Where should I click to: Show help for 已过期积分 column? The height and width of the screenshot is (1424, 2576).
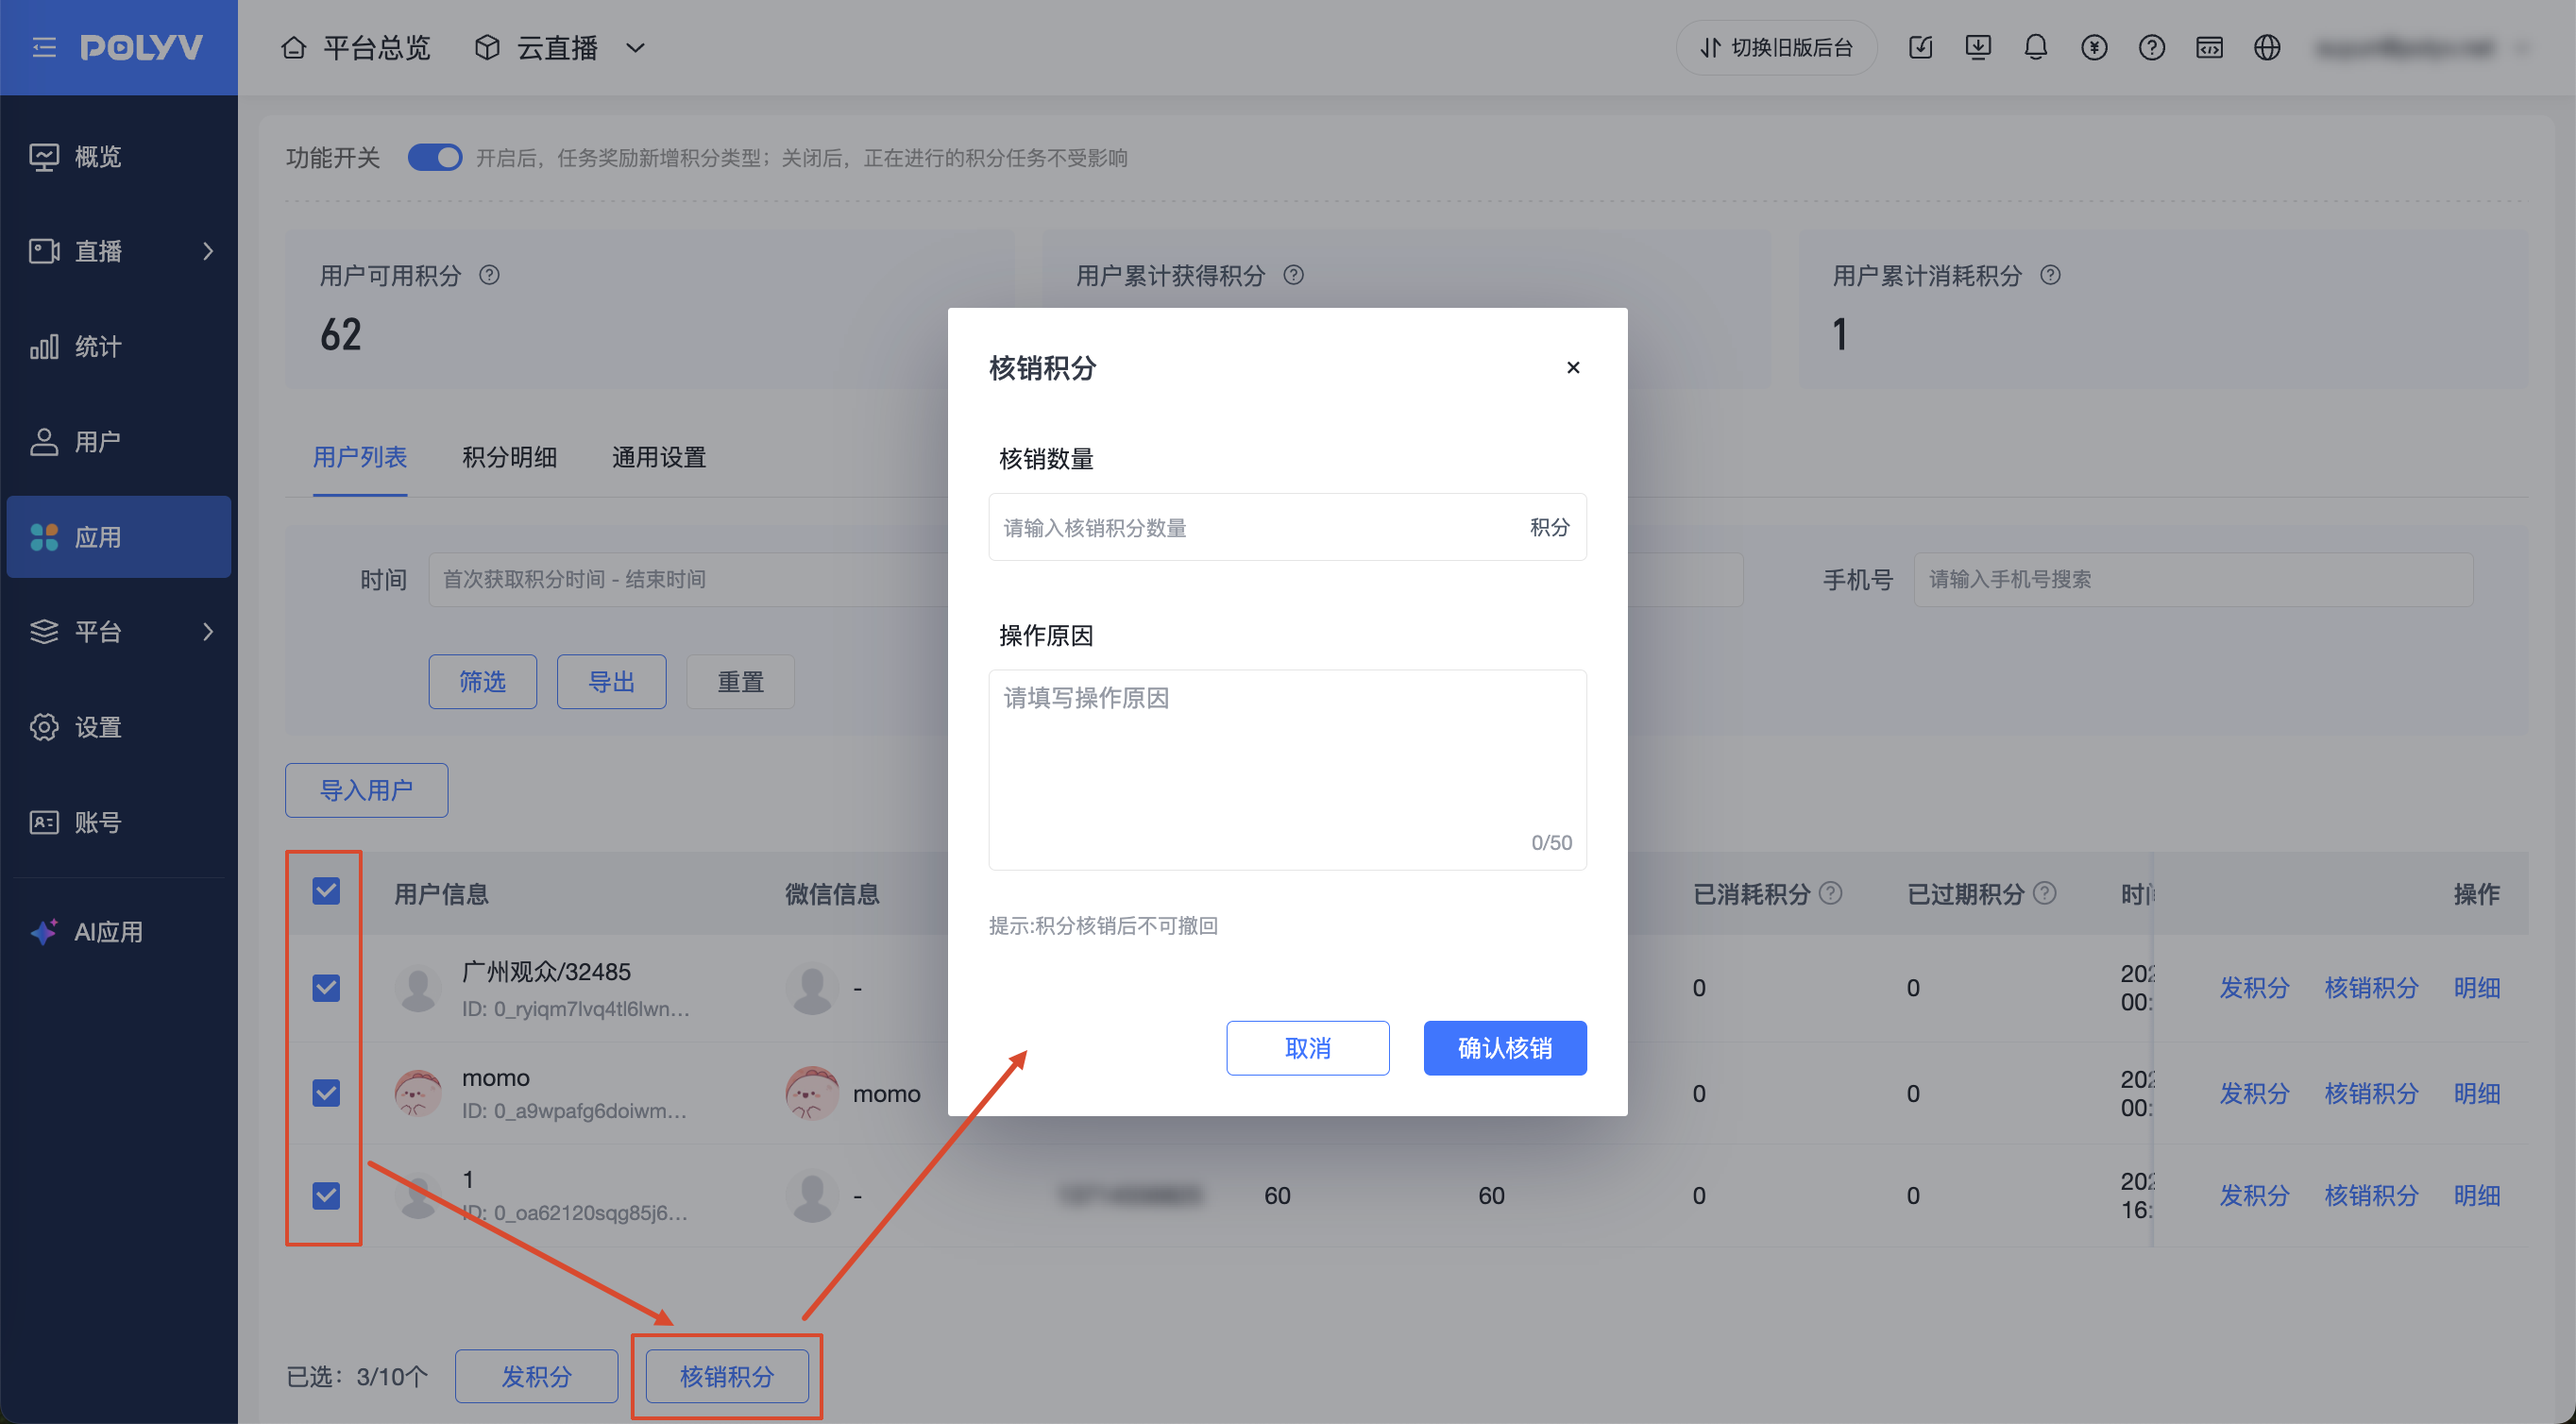2045,893
